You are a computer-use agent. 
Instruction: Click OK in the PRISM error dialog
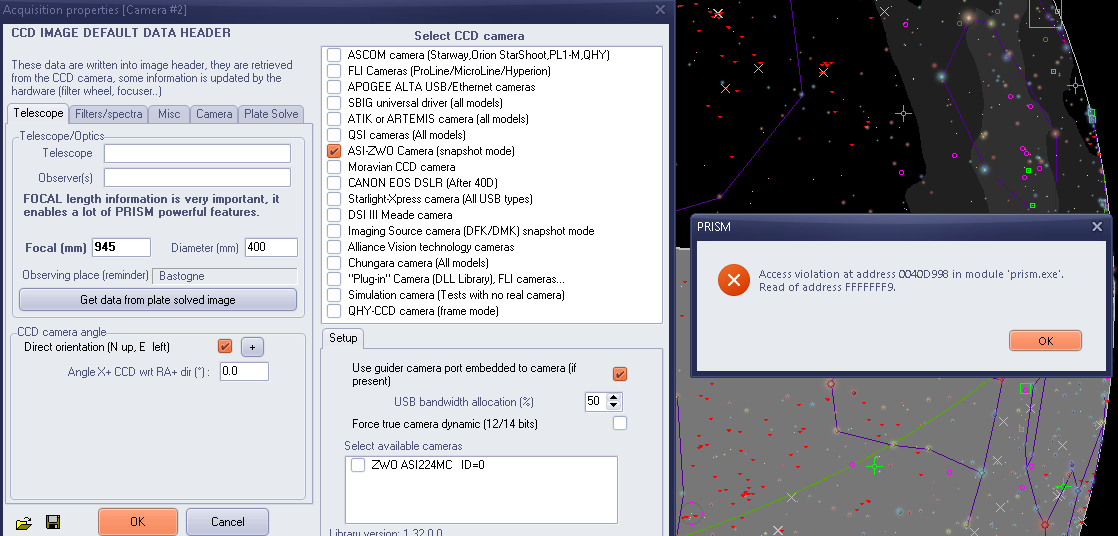coord(1045,341)
